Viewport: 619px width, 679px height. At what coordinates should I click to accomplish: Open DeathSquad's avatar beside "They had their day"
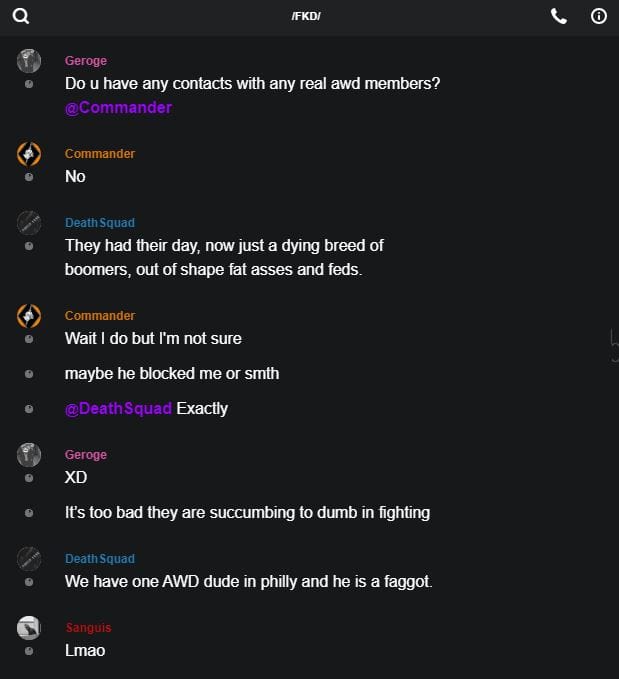click(x=29, y=223)
